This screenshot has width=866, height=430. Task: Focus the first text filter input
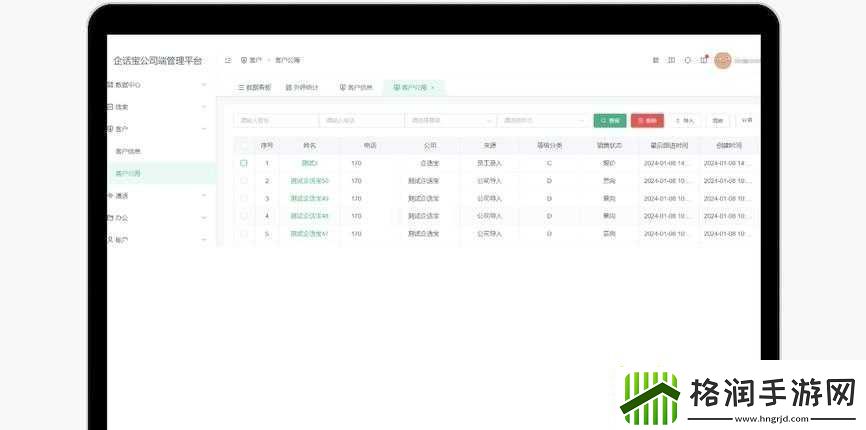click(276, 120)
